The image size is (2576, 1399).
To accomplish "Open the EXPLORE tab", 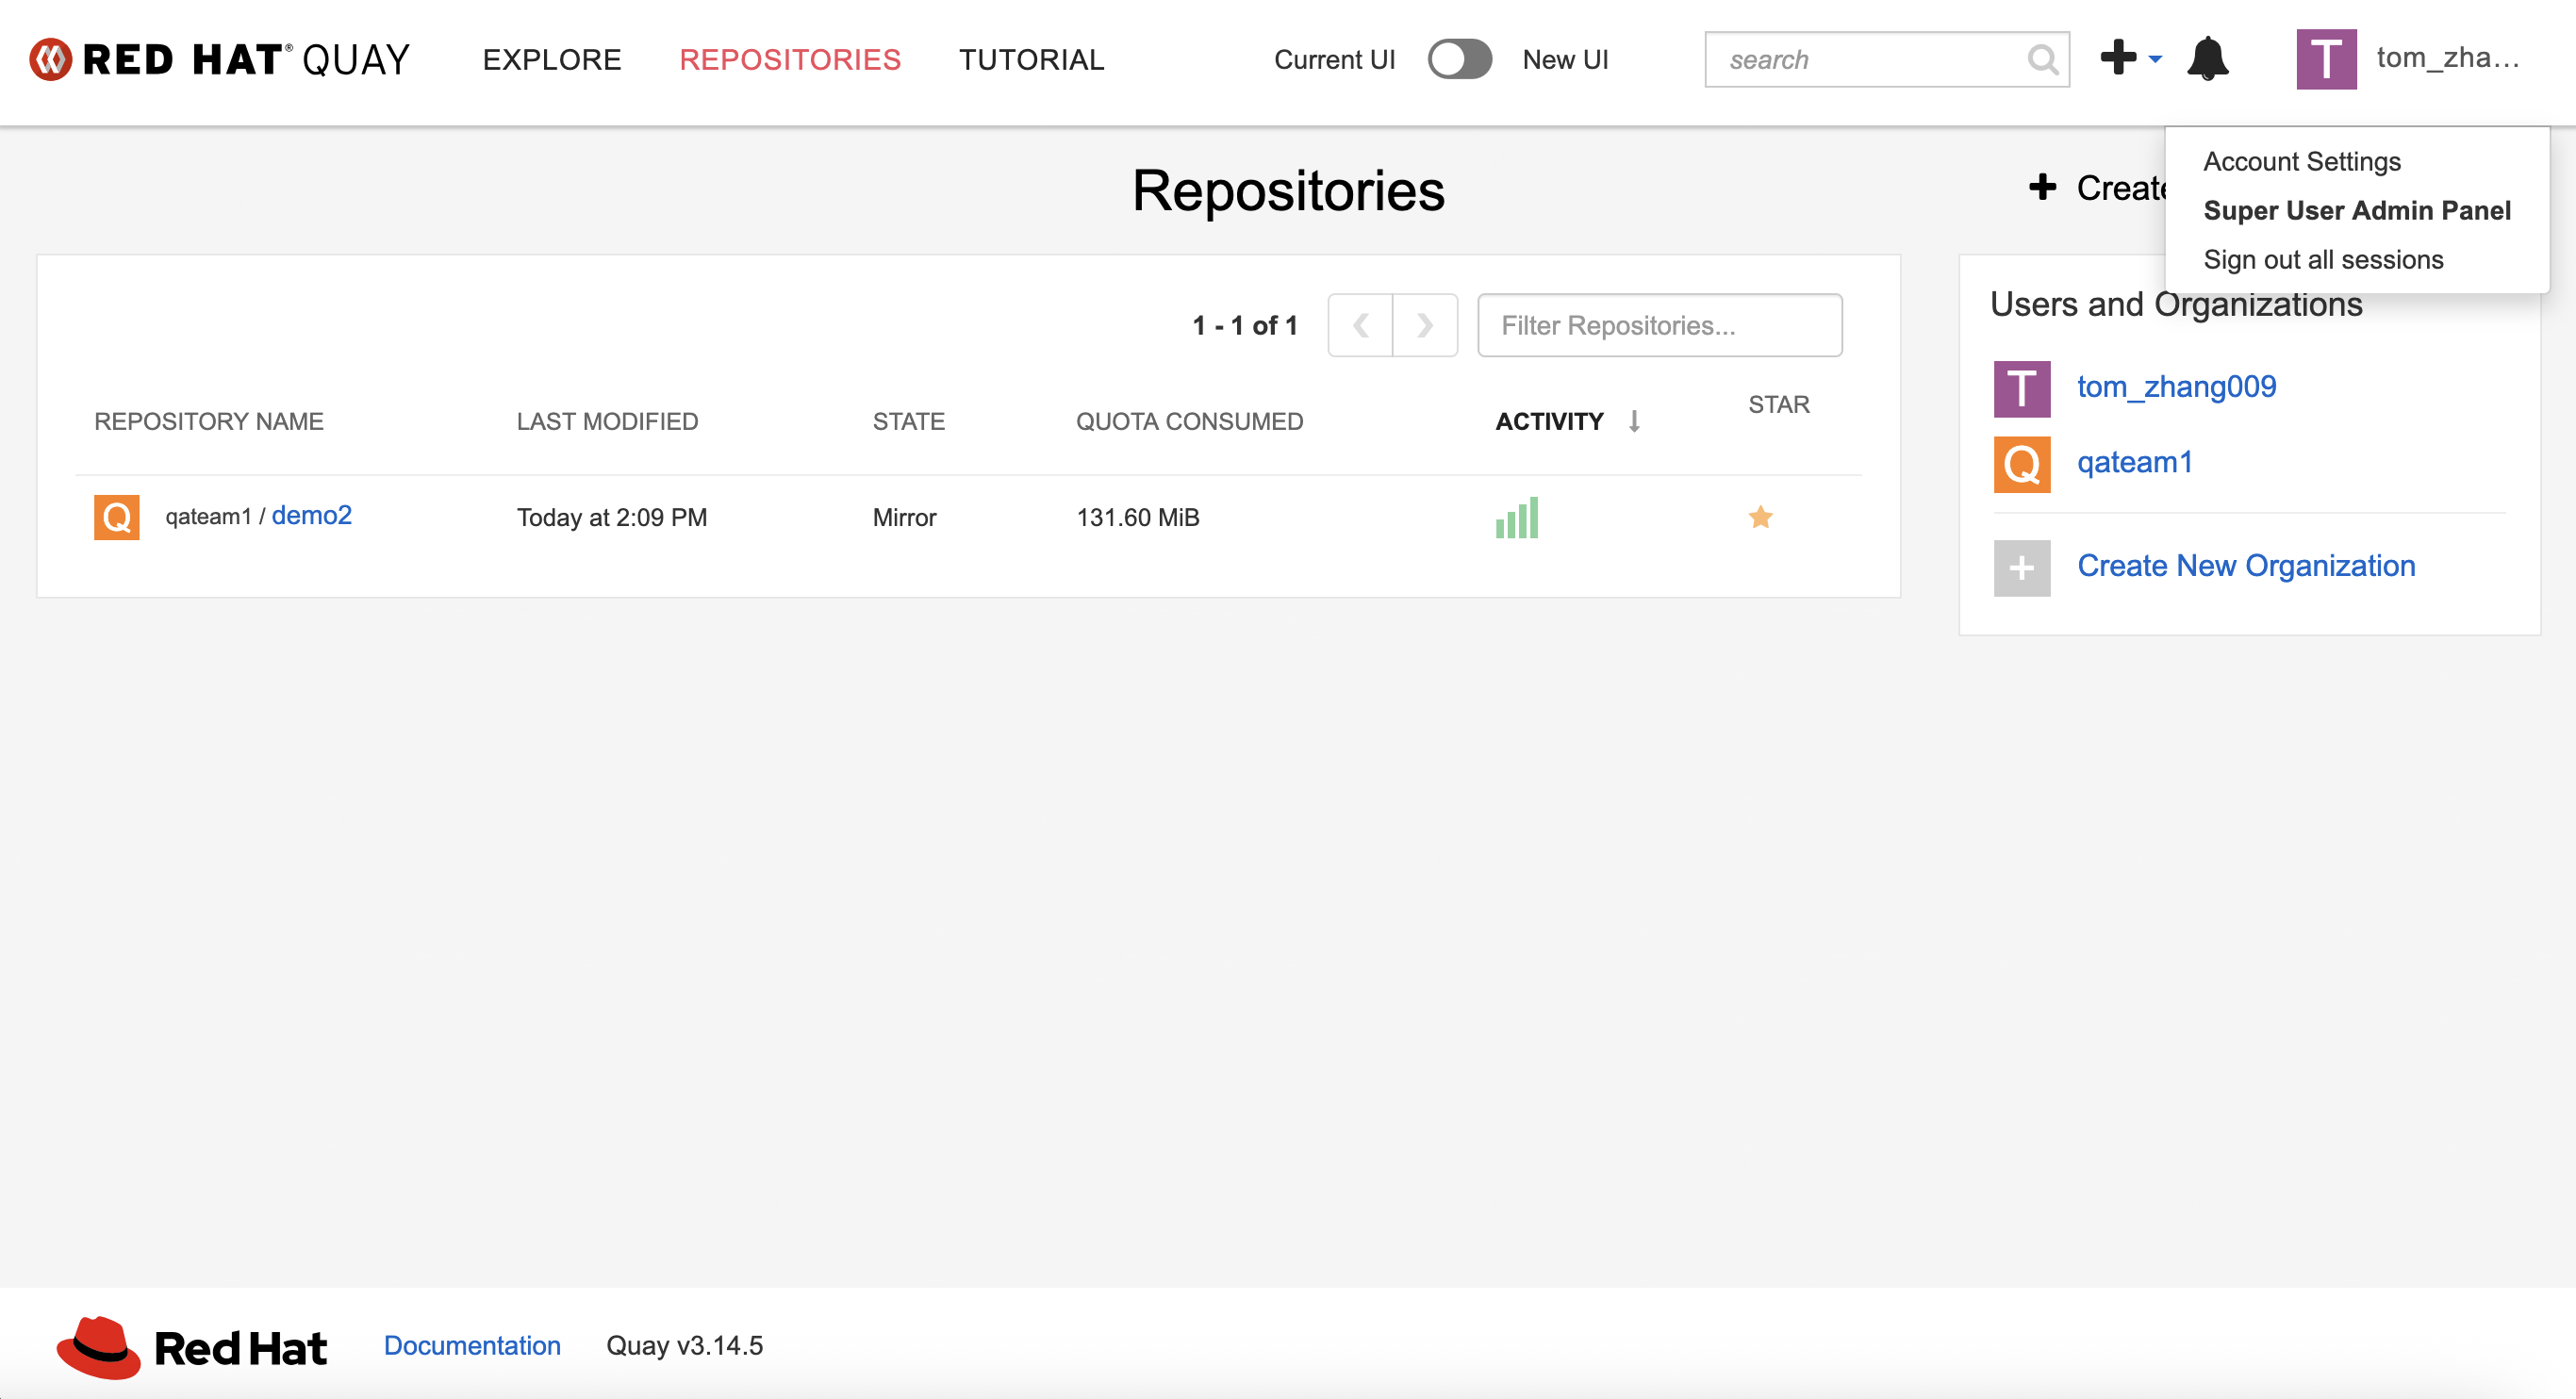I will (x=552, y=59).
